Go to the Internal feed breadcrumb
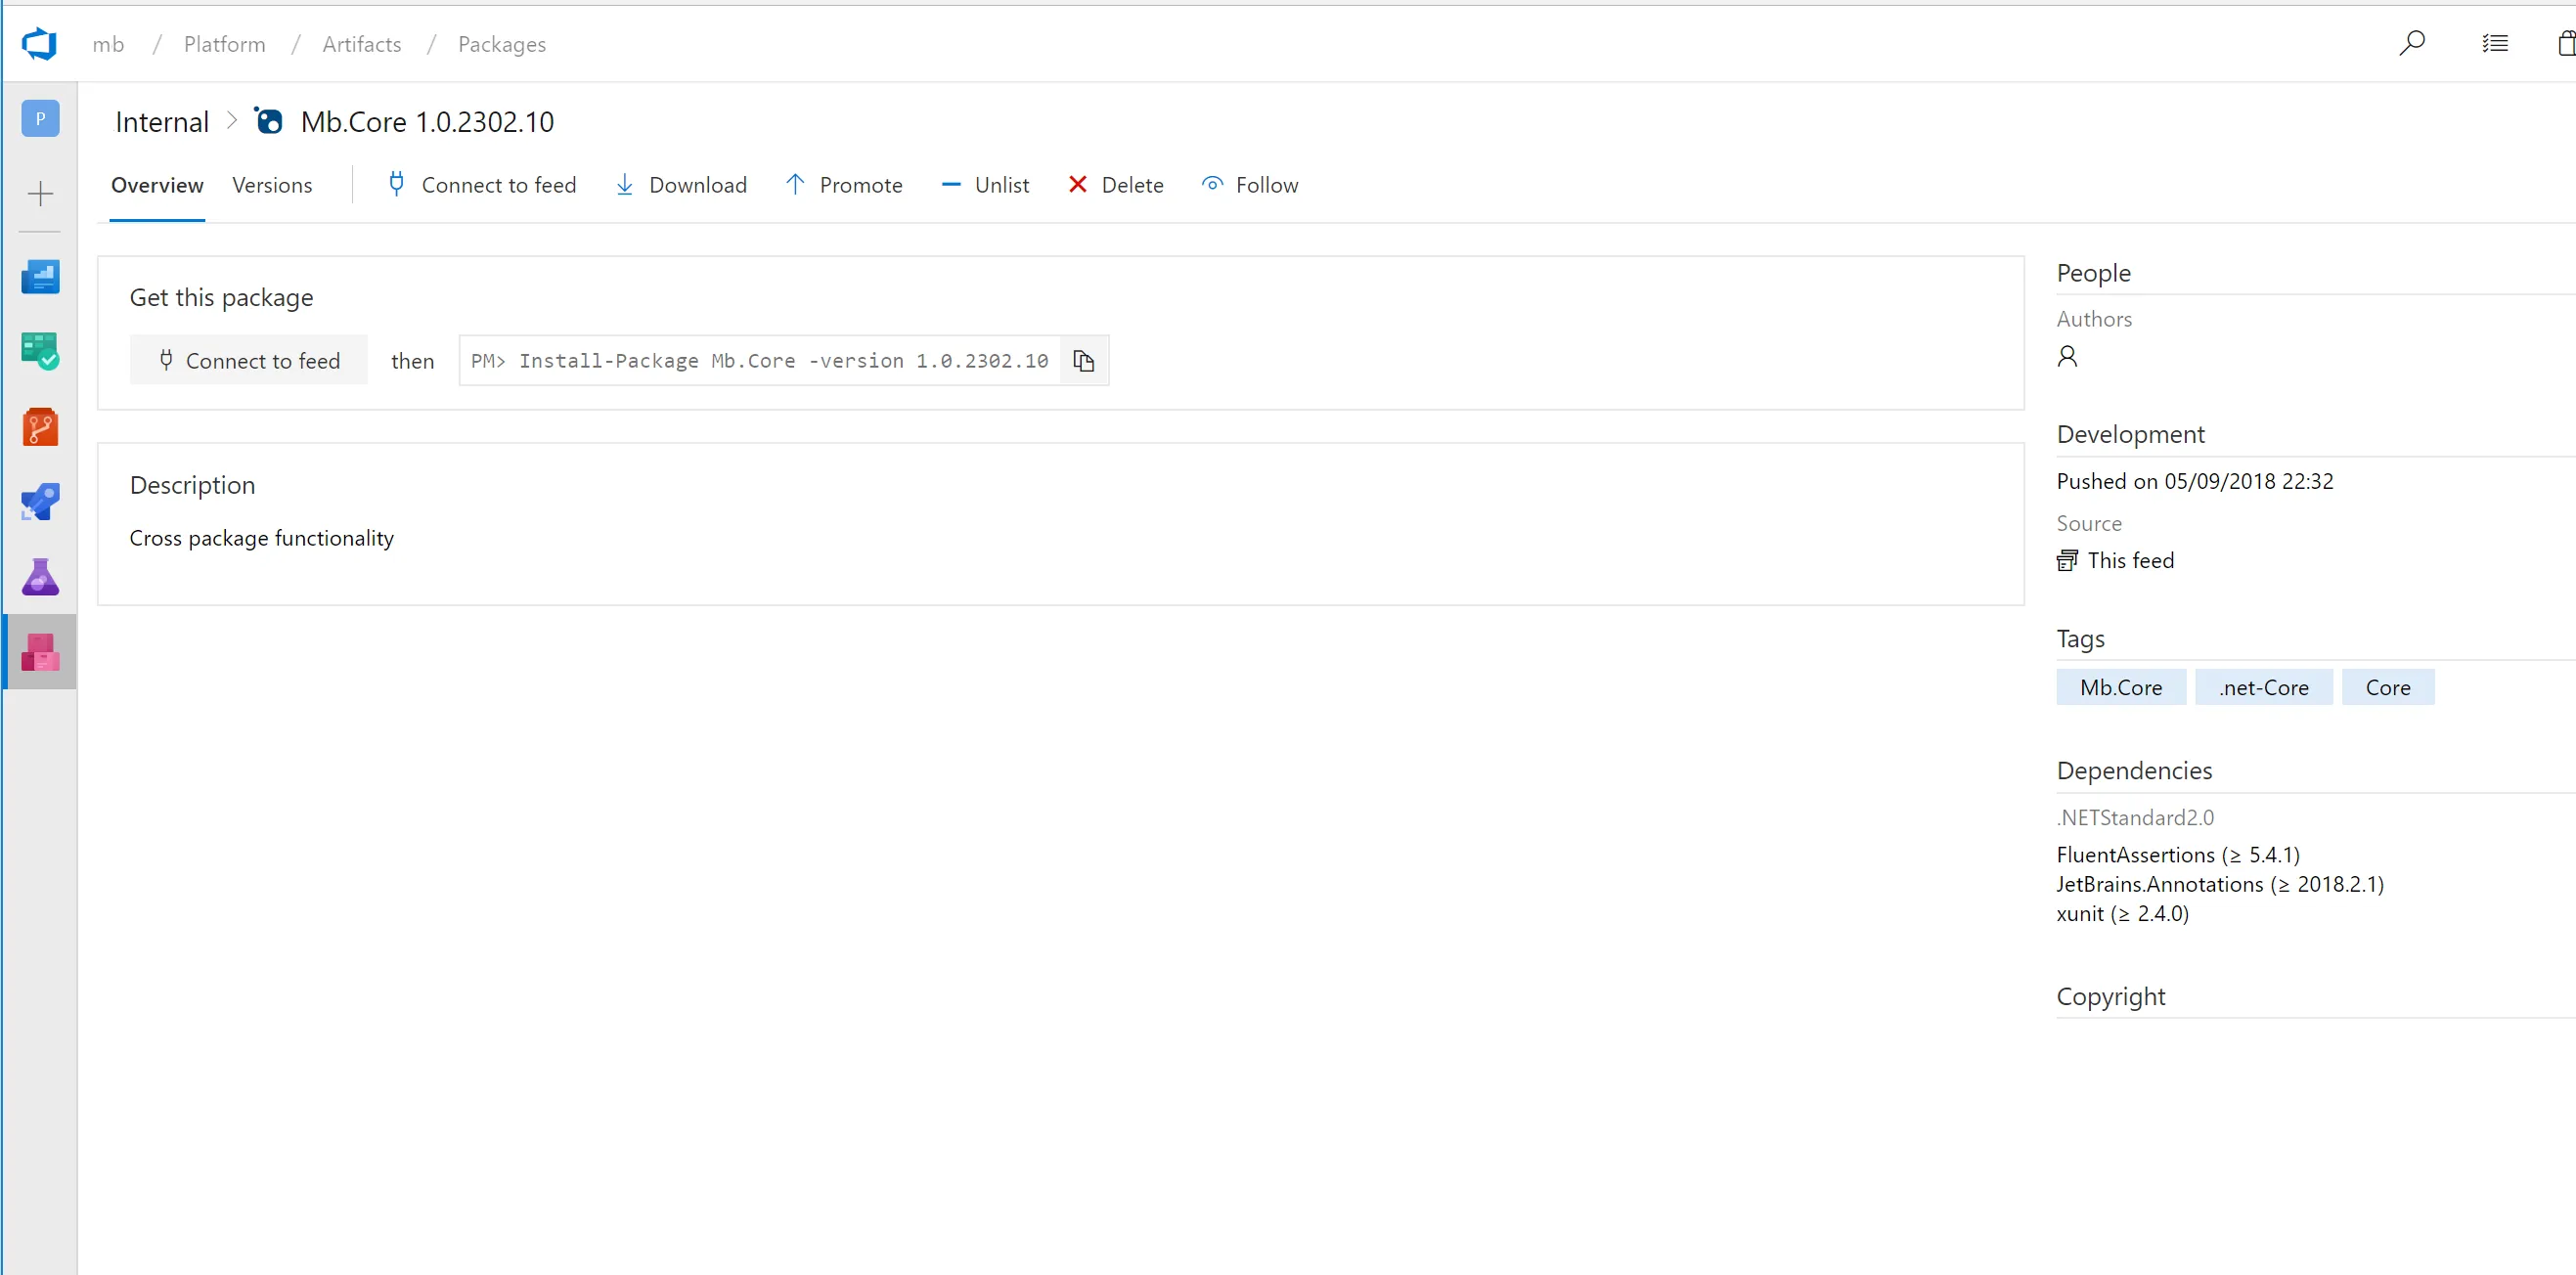This screenshot has width=2576, height=1275. tap(162, 122)
